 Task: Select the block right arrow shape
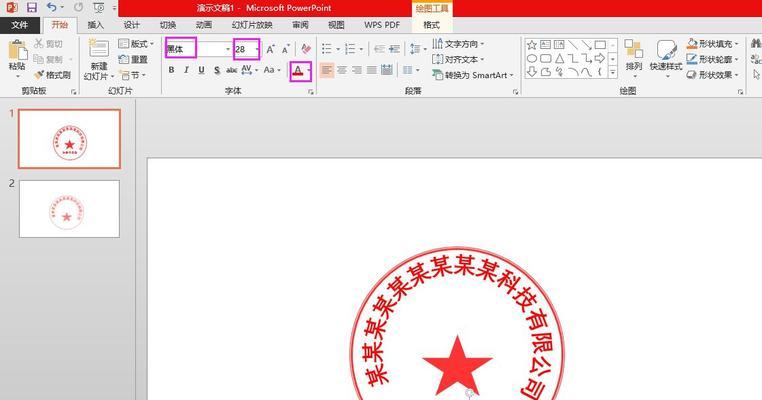click(600, 59)
